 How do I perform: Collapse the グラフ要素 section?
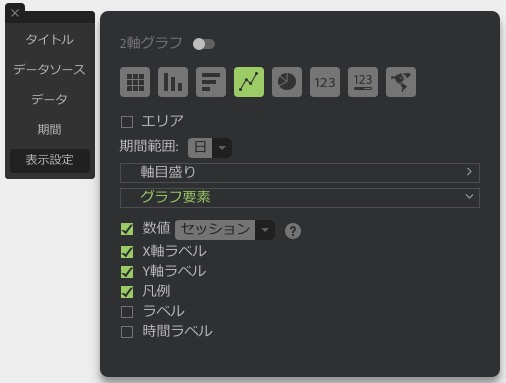coord(300,198)
